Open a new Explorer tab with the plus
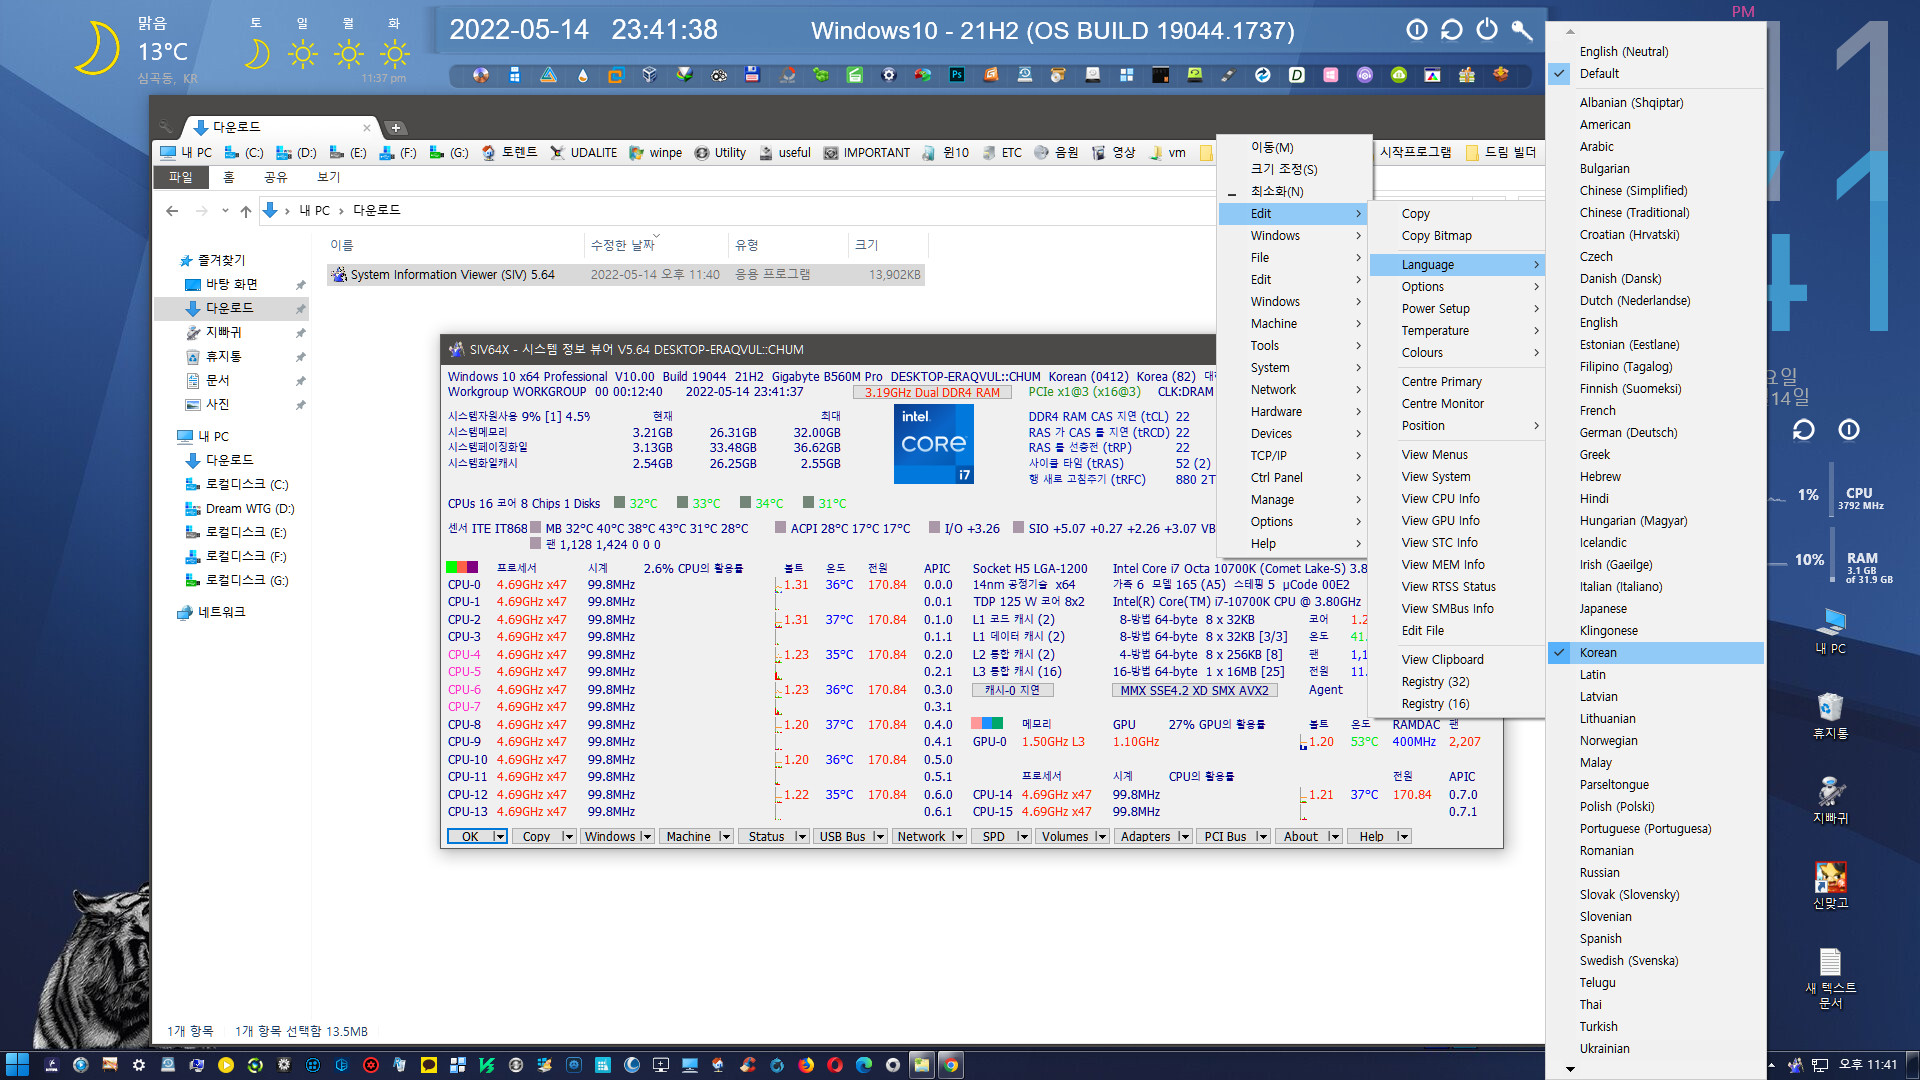The width and height of the screenshot is (1920, 1080). (x=396, y=128)
